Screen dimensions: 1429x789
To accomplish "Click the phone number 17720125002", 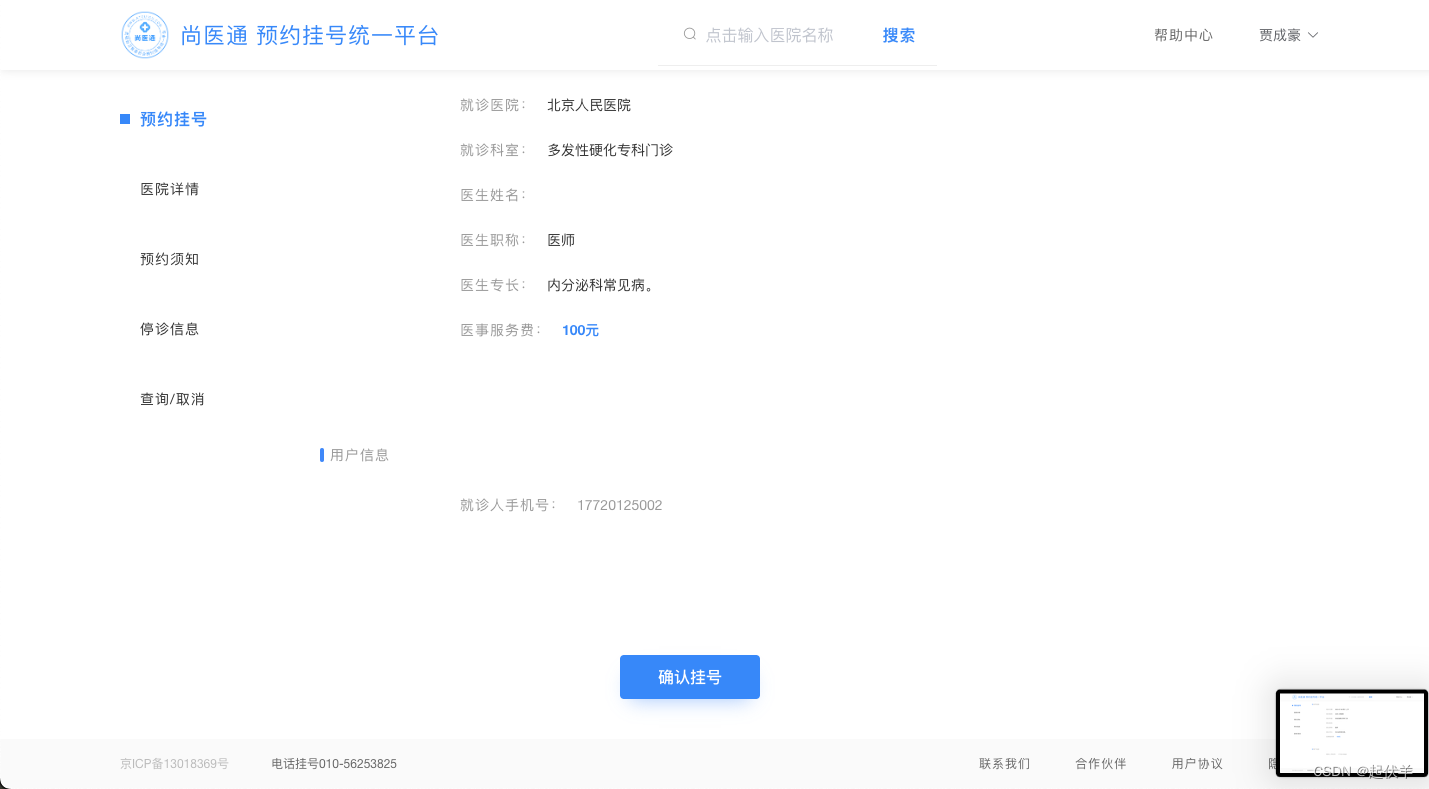I will 619,505.
